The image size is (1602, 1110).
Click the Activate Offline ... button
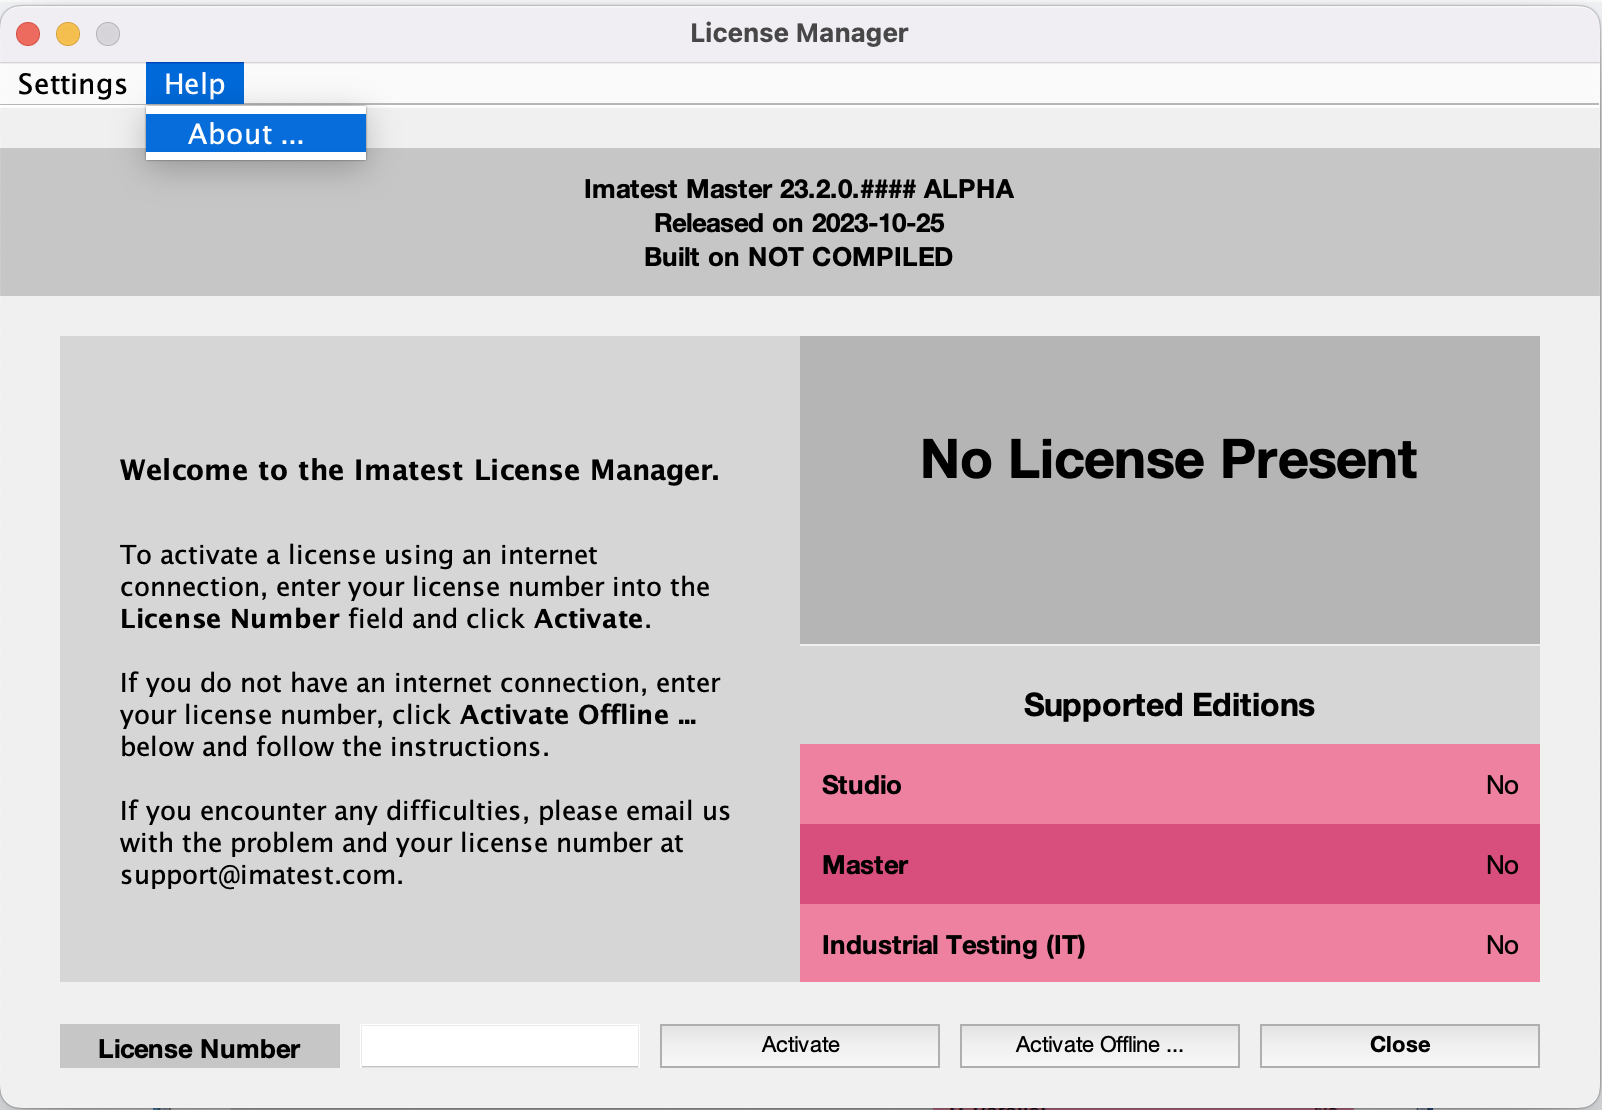[1100, 1045]
